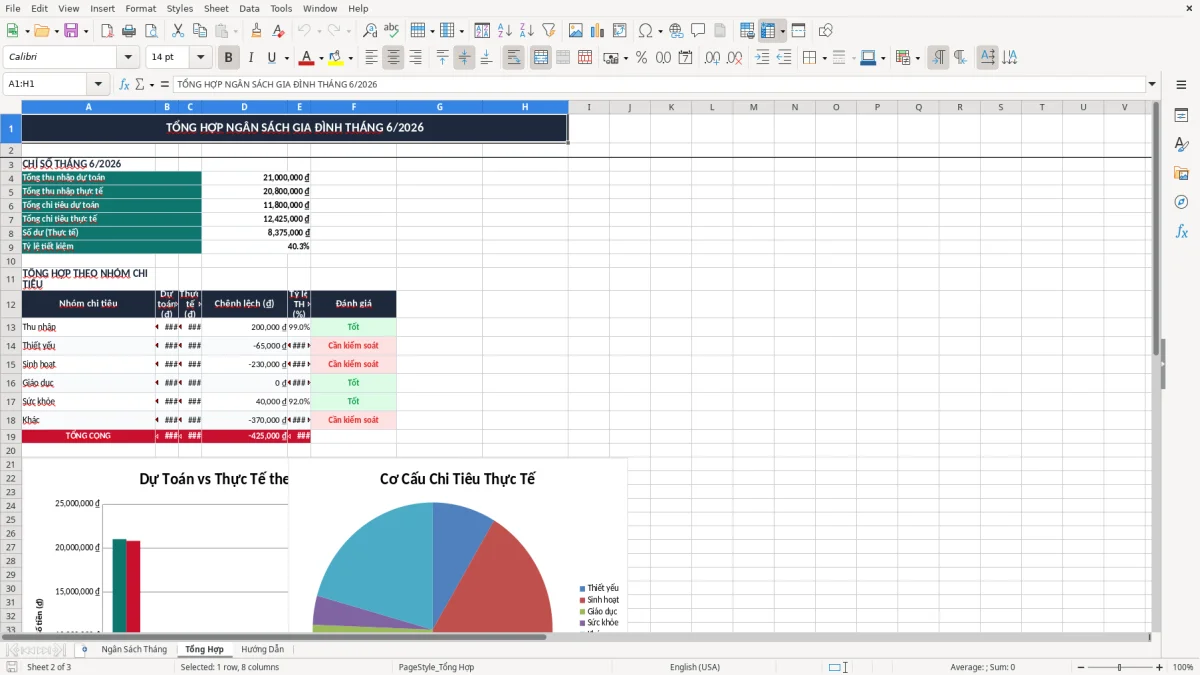The image size is (1200, 675).
Task: Apply the red Font Color swatch
Action: click(x=306, y=58)
